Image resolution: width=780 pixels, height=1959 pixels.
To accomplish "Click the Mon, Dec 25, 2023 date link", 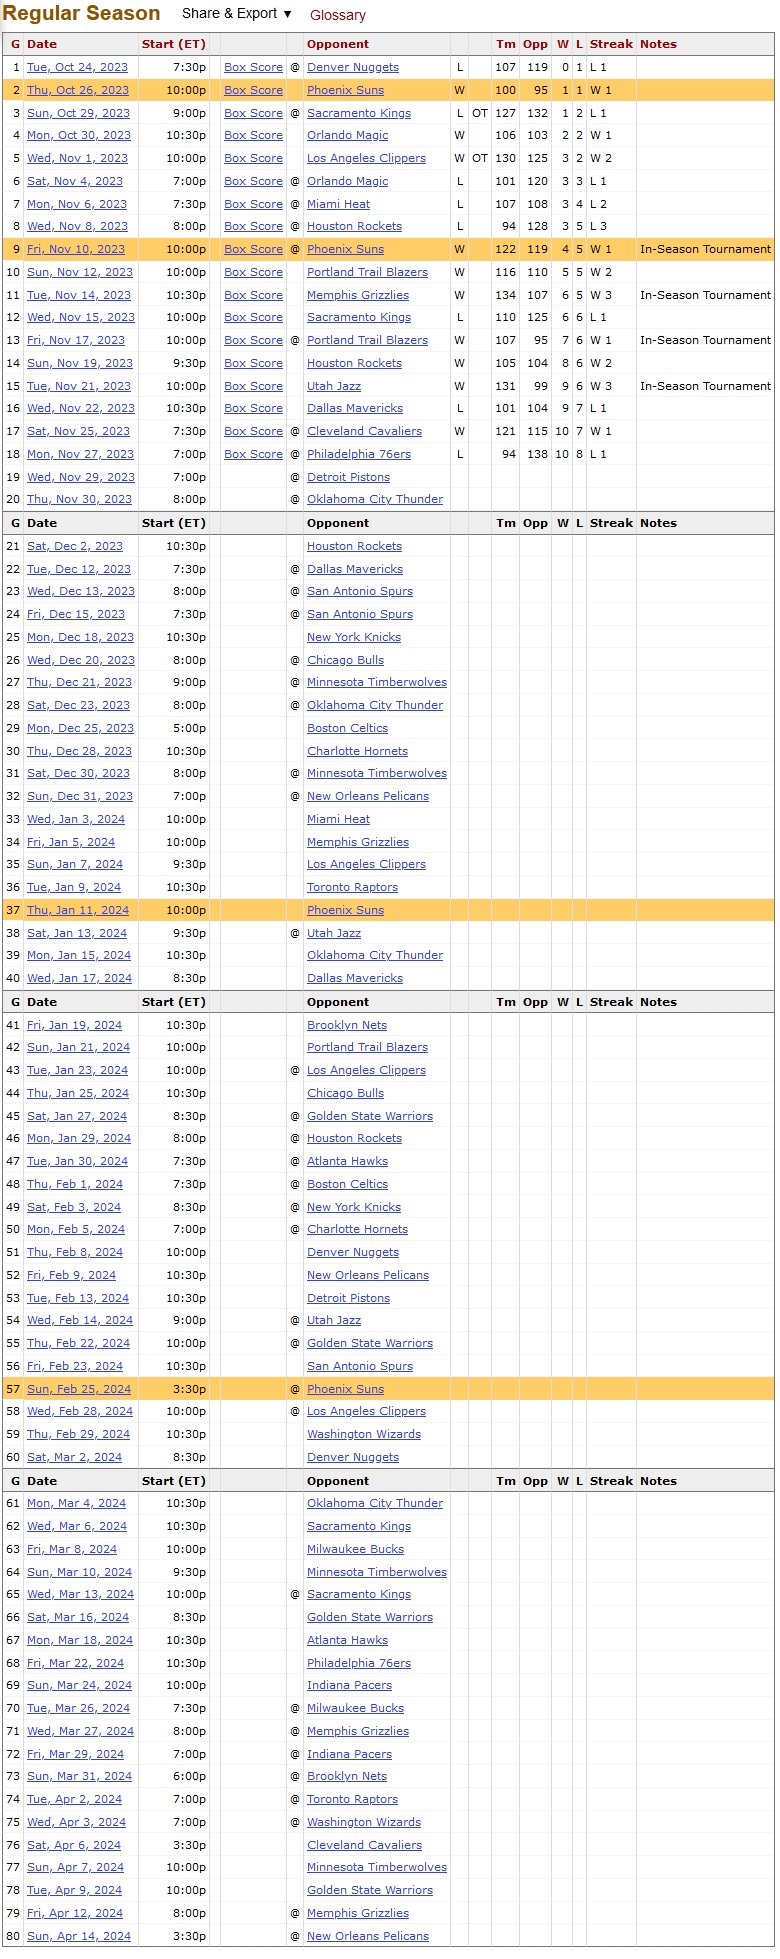I will click(80, 728).
